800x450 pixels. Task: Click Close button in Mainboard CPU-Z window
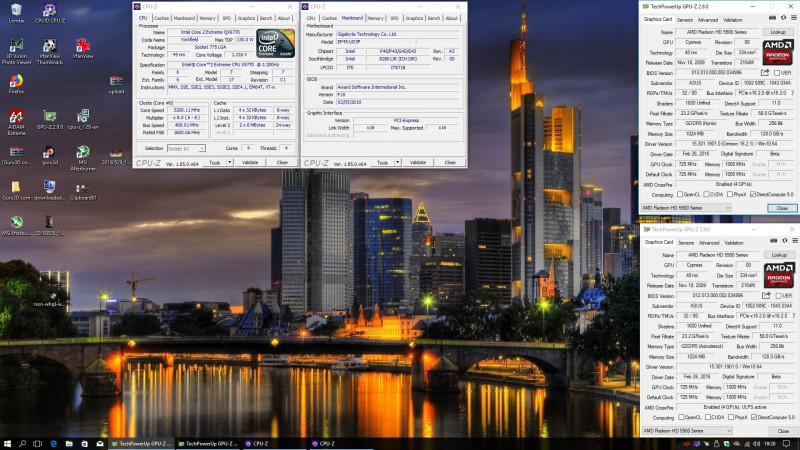point(450,162)
